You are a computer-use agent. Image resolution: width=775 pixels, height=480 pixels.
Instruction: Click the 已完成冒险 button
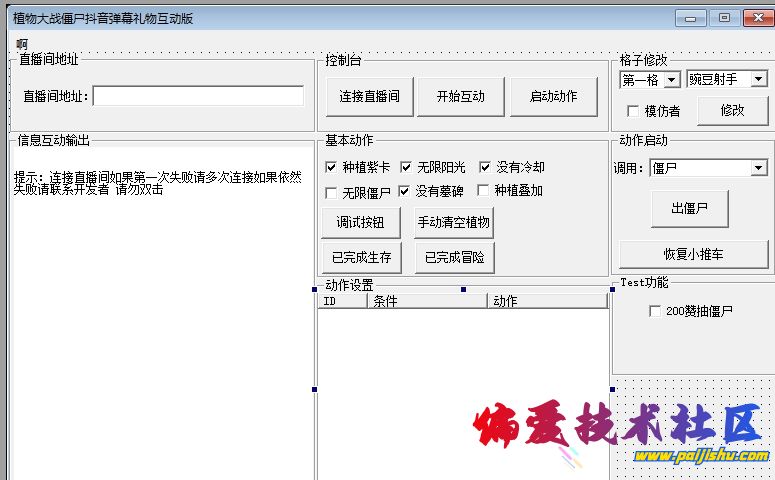(454, 257)
